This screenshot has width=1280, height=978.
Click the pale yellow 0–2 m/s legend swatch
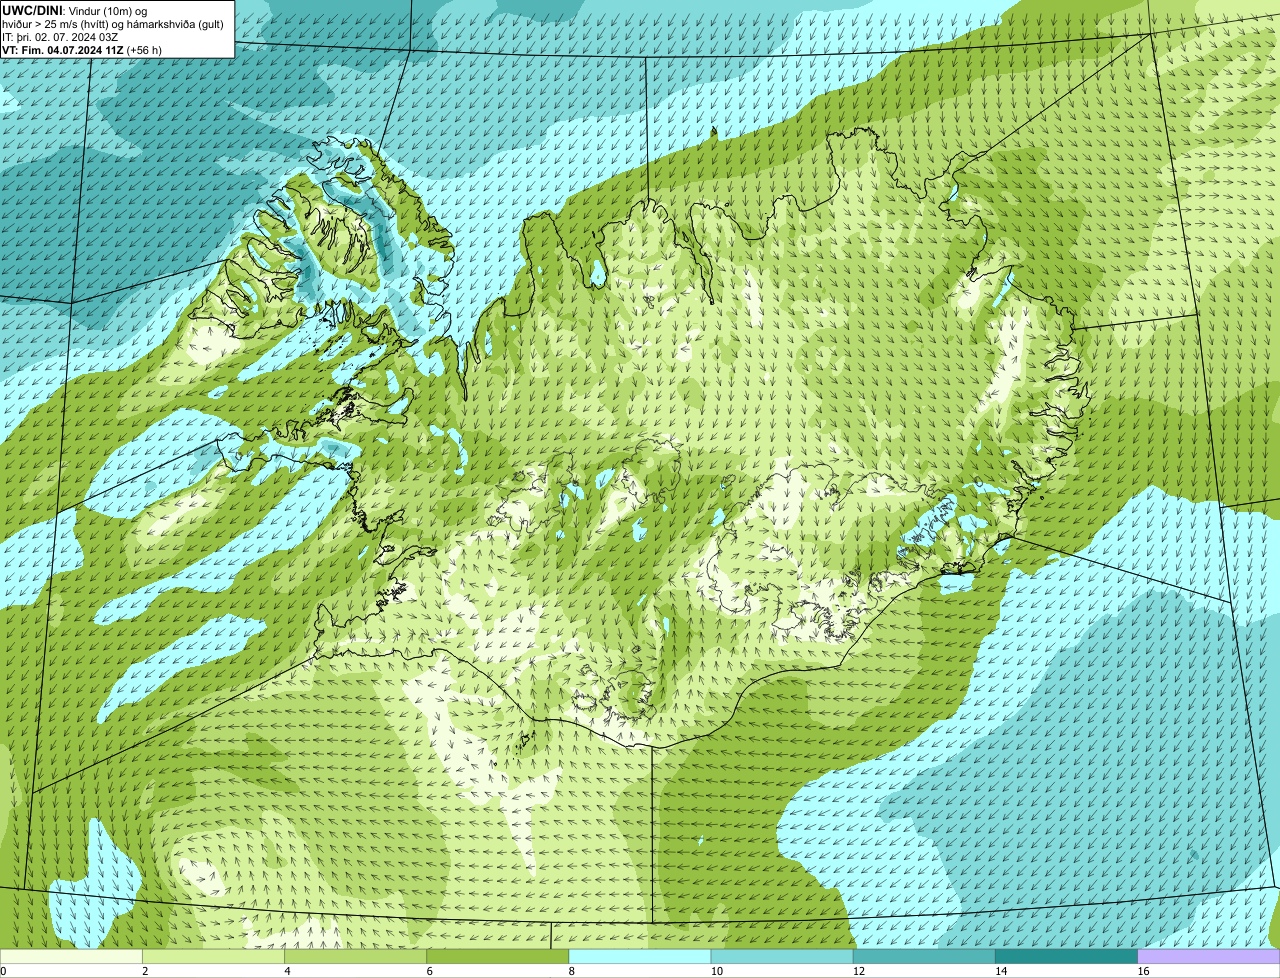pos(71,956)
